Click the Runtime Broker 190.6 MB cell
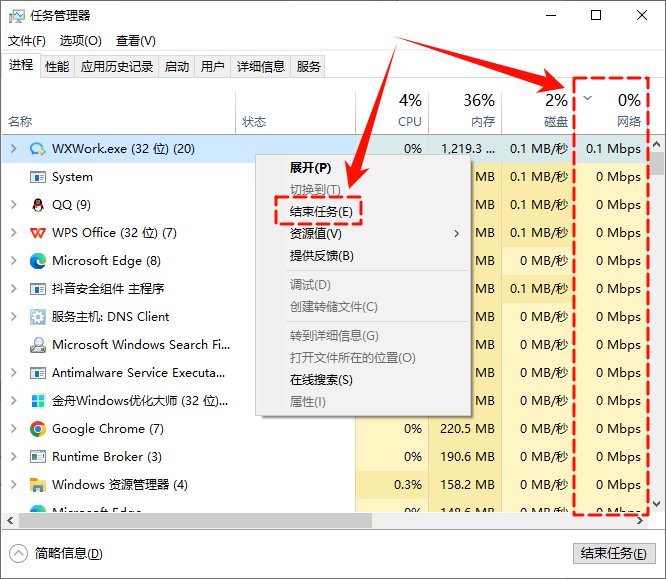This screenshot has width=666, height=579. tap(465, 457)
